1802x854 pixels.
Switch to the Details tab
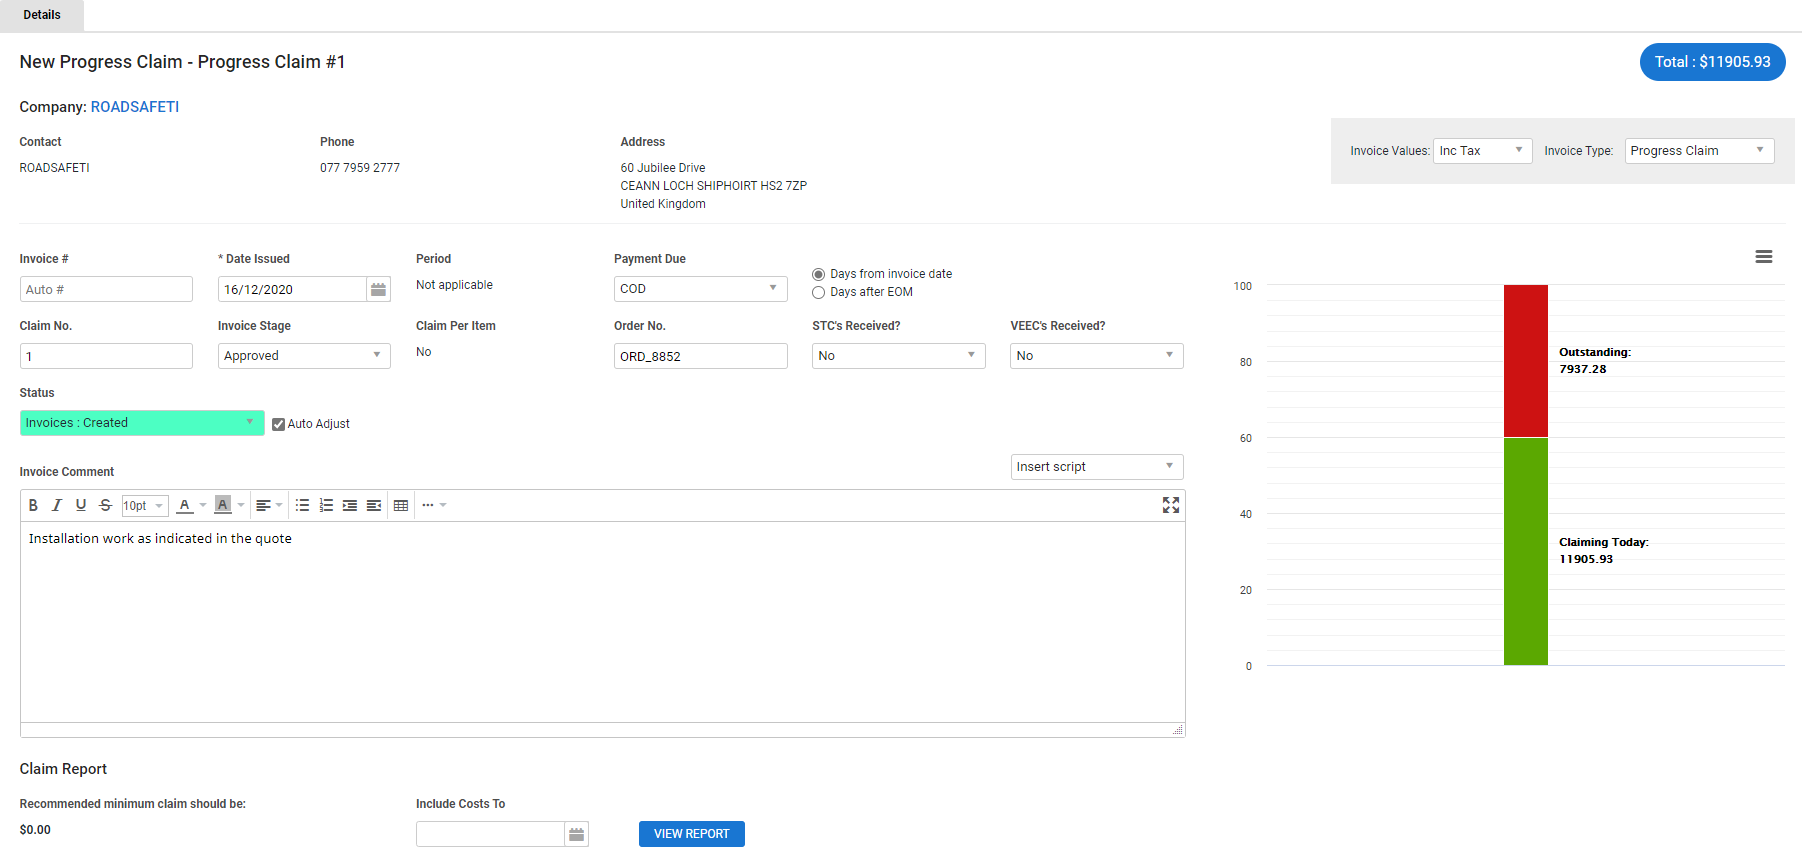[x=42, y=15]
